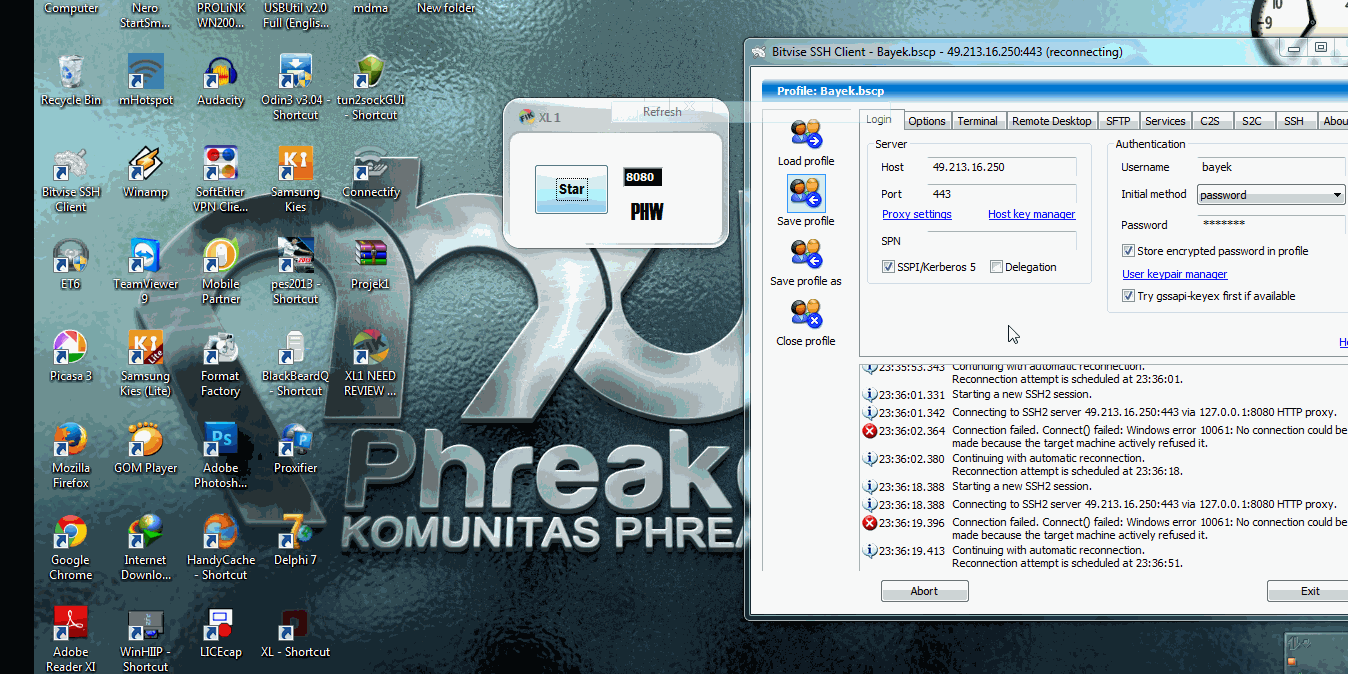The width and height of the screenshot is (1348, 674).
Task: Click the SPN input field
Action: [x=1001, y=241]
